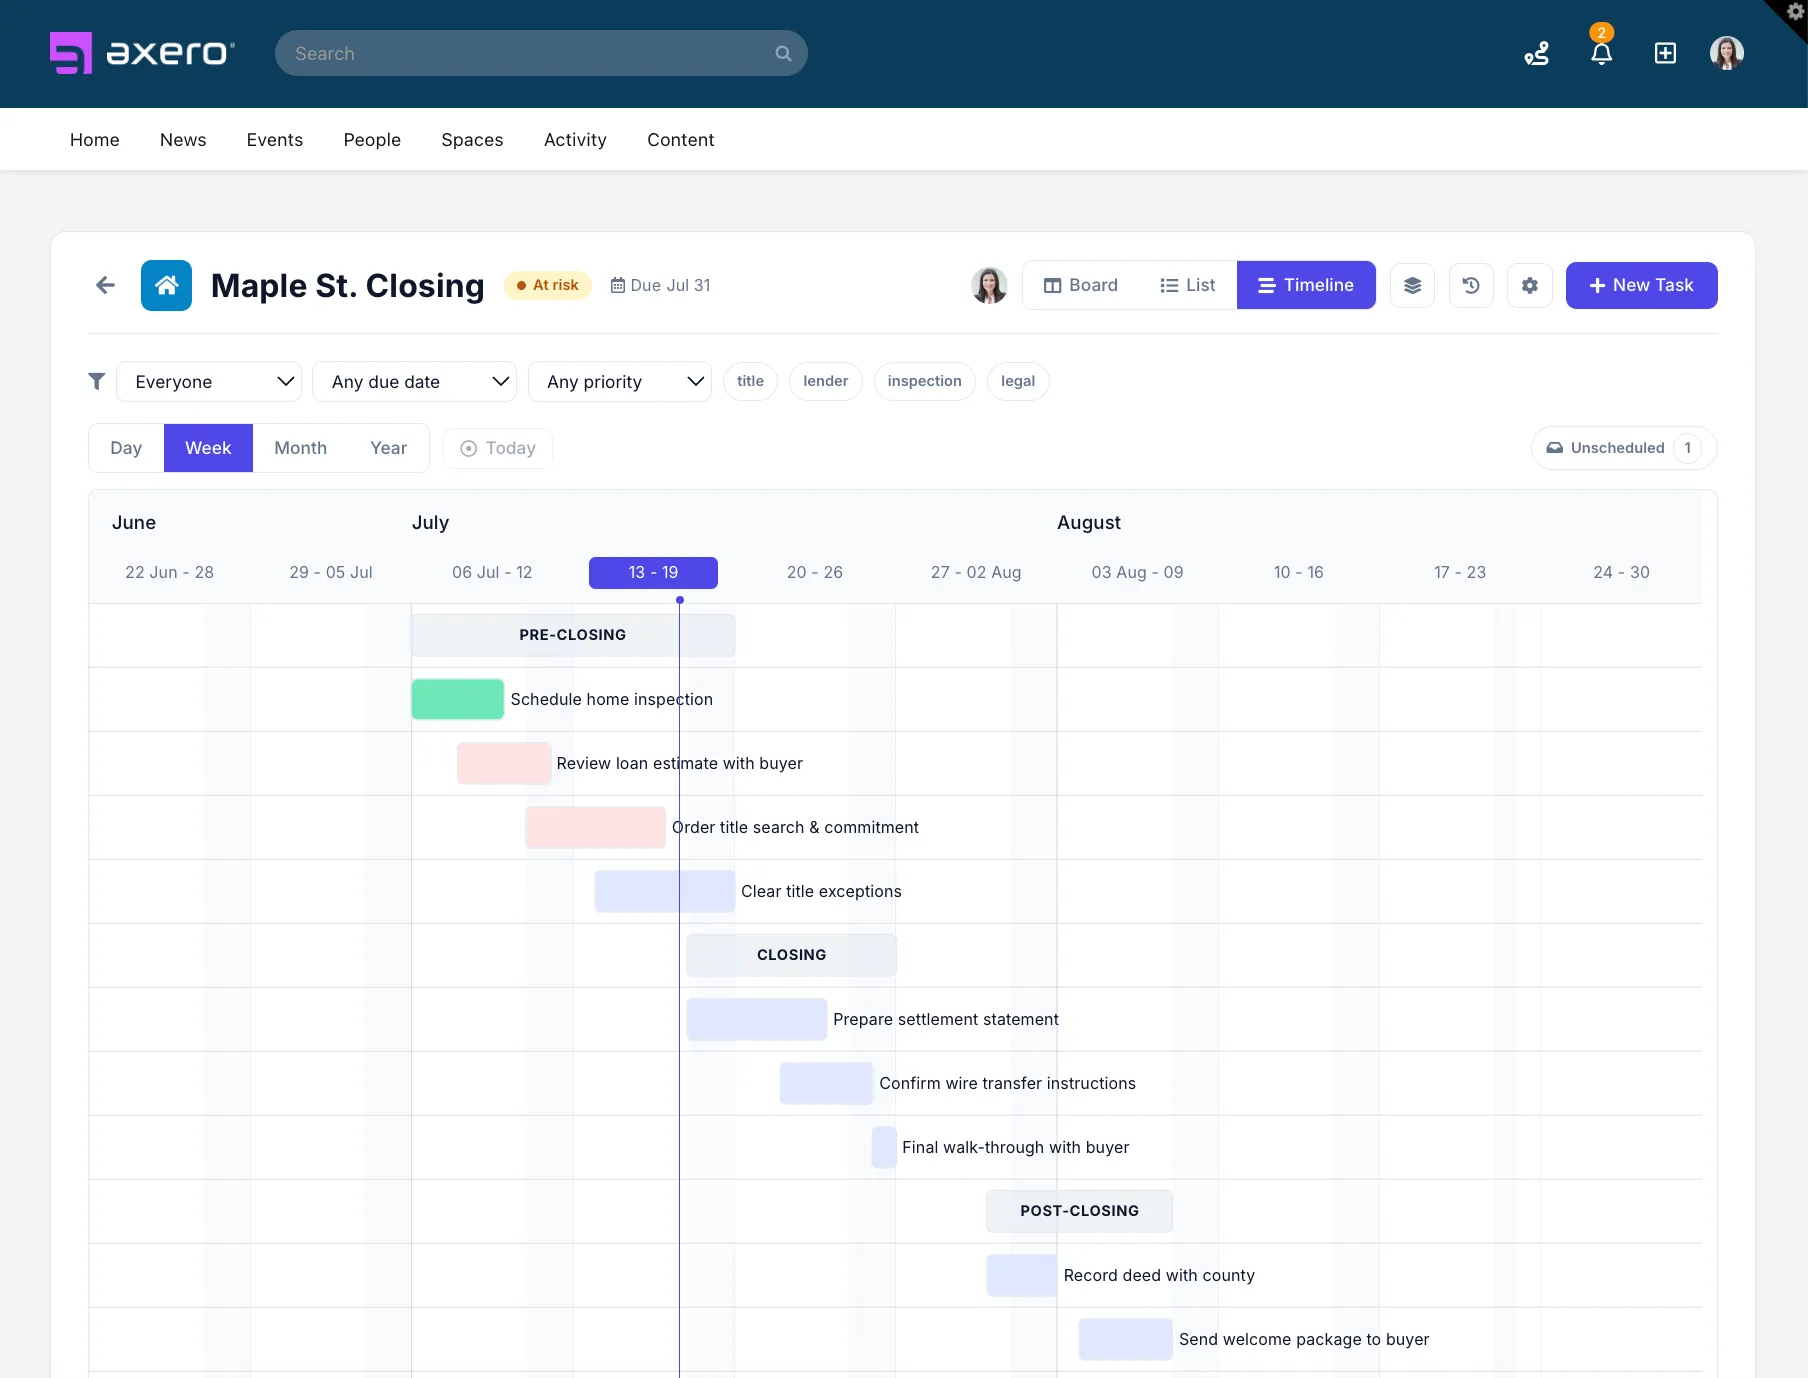Click the Maple St. Closing title
Viewport: 1808px width, 1378px height.
347,285
